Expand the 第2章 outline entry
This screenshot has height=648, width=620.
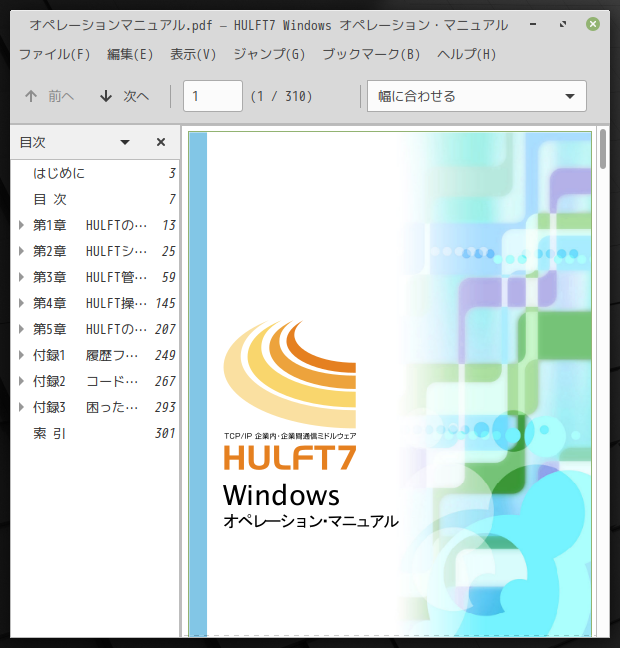[21, 251]
